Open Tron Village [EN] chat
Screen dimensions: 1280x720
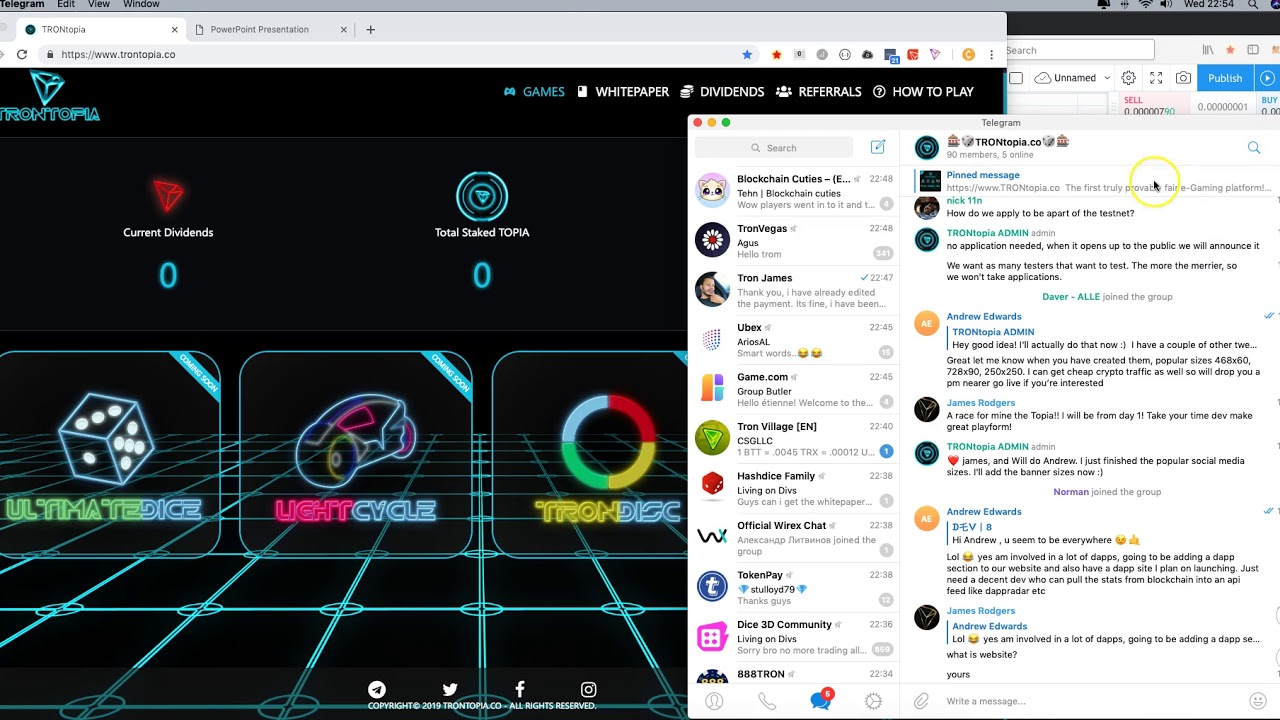click(795, 439)
